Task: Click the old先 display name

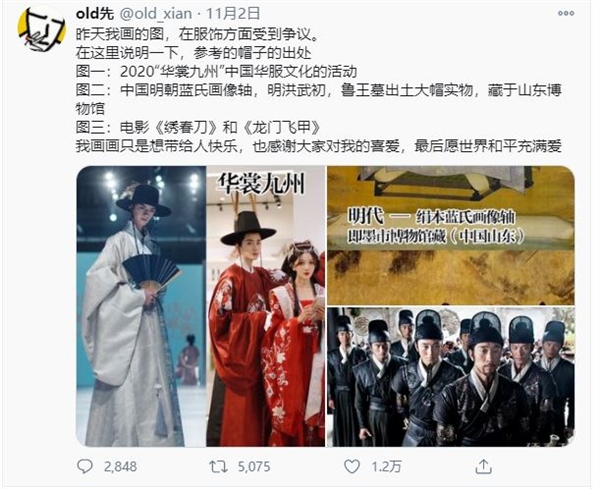Action: pyautogui.click(x=95, y=14)
